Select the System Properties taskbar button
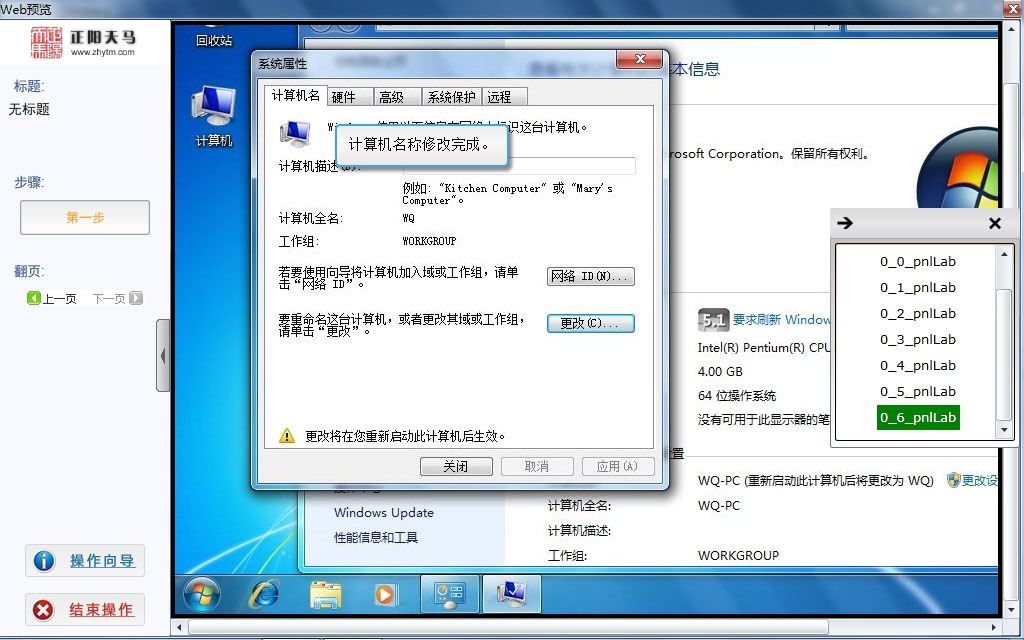1024x640 pixels. (511, 593)
